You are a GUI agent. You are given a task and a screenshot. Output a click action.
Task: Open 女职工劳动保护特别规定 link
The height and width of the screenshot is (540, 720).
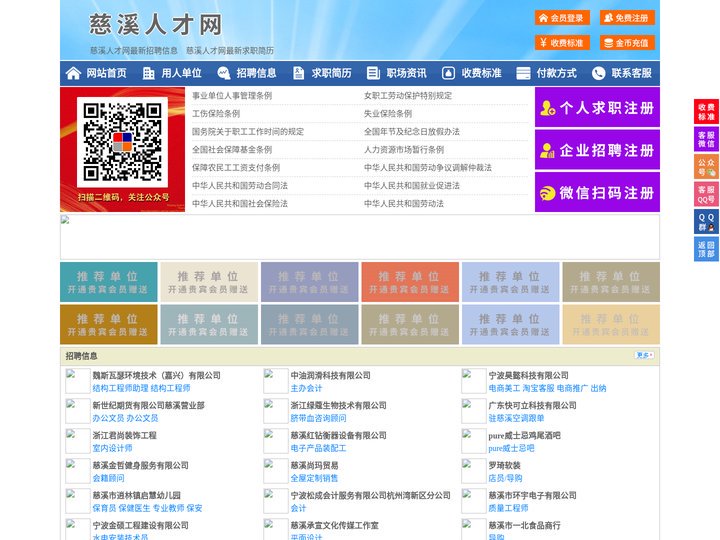coord(408,96)
